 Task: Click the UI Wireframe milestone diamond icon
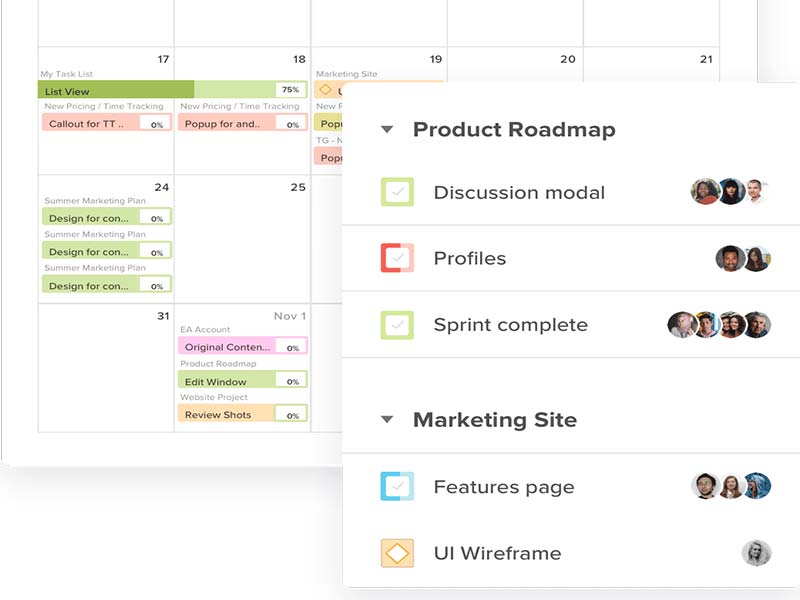click(397, 553)
